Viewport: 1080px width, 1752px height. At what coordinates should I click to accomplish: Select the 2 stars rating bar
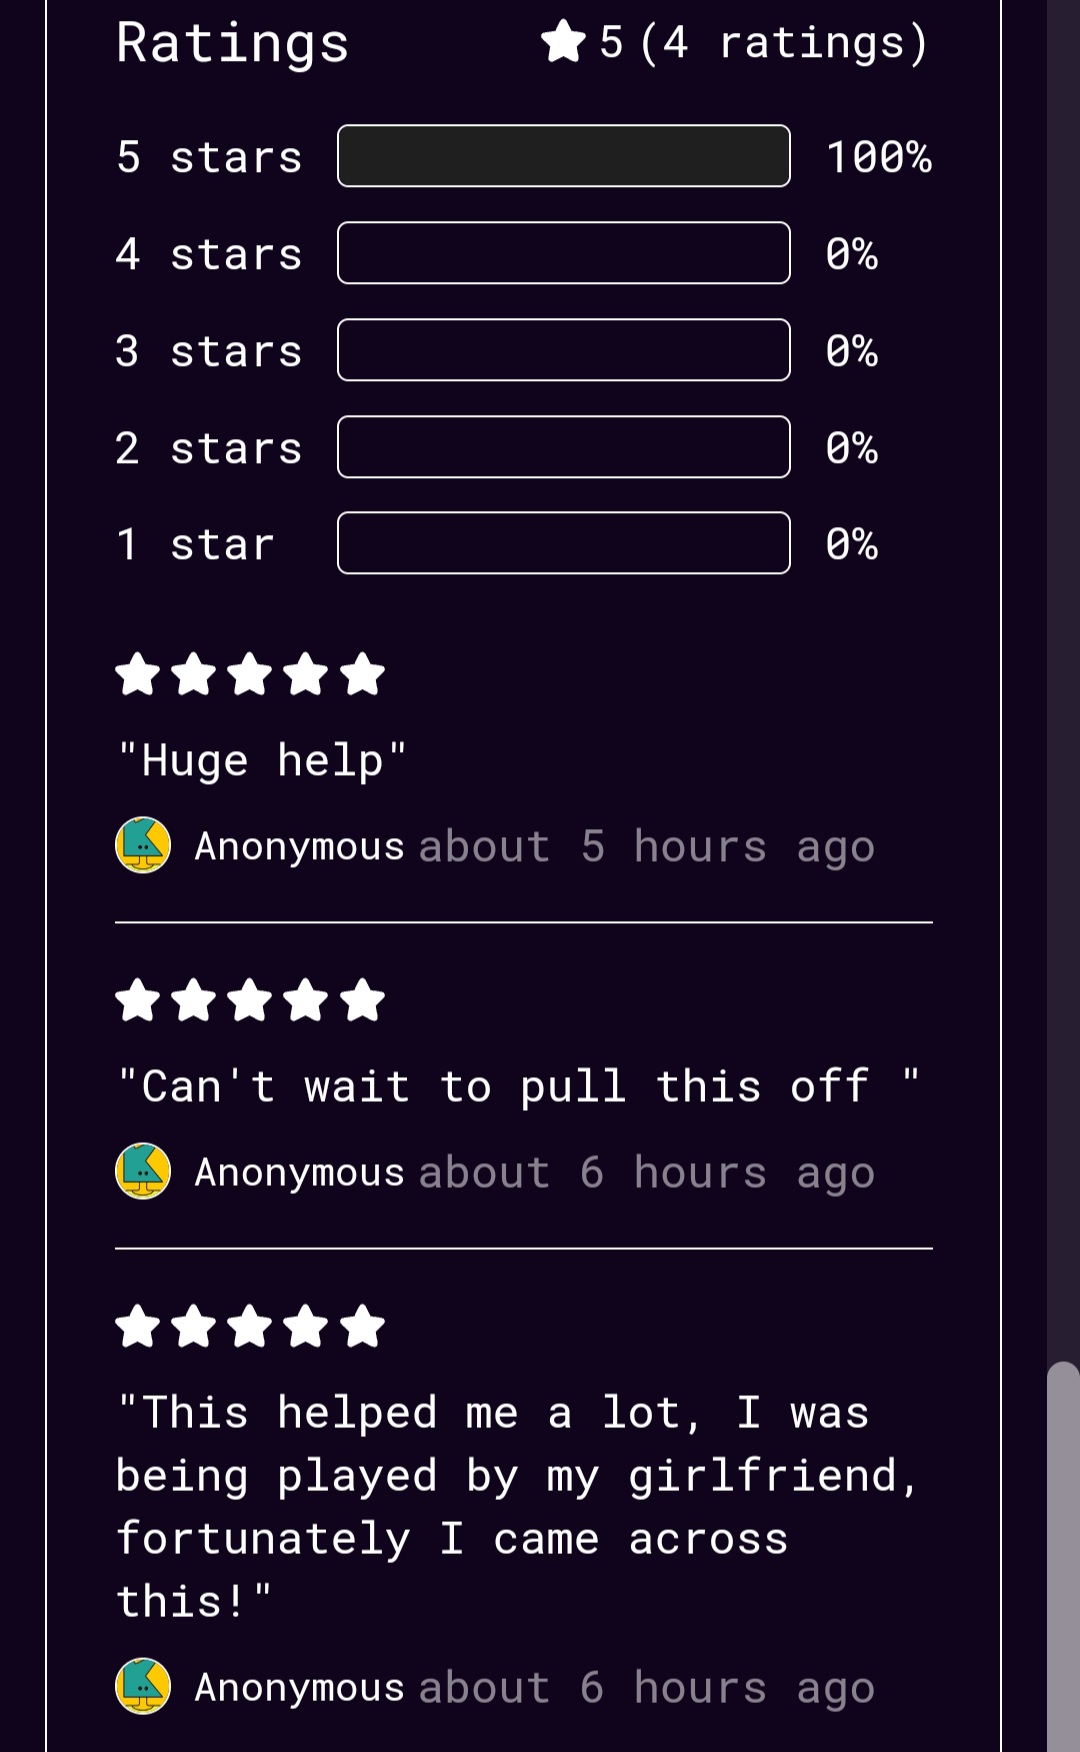click(564, 447)
